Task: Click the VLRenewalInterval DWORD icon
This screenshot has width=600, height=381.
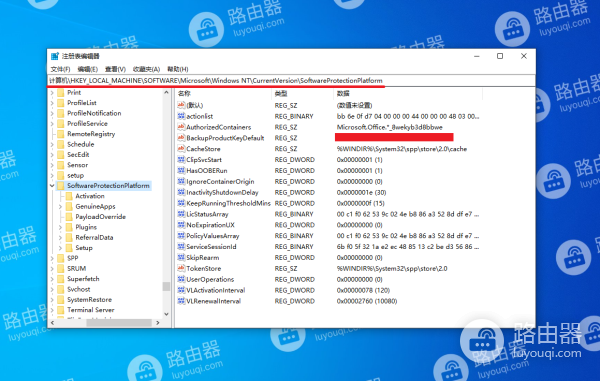Action: (x=181, y=301)
